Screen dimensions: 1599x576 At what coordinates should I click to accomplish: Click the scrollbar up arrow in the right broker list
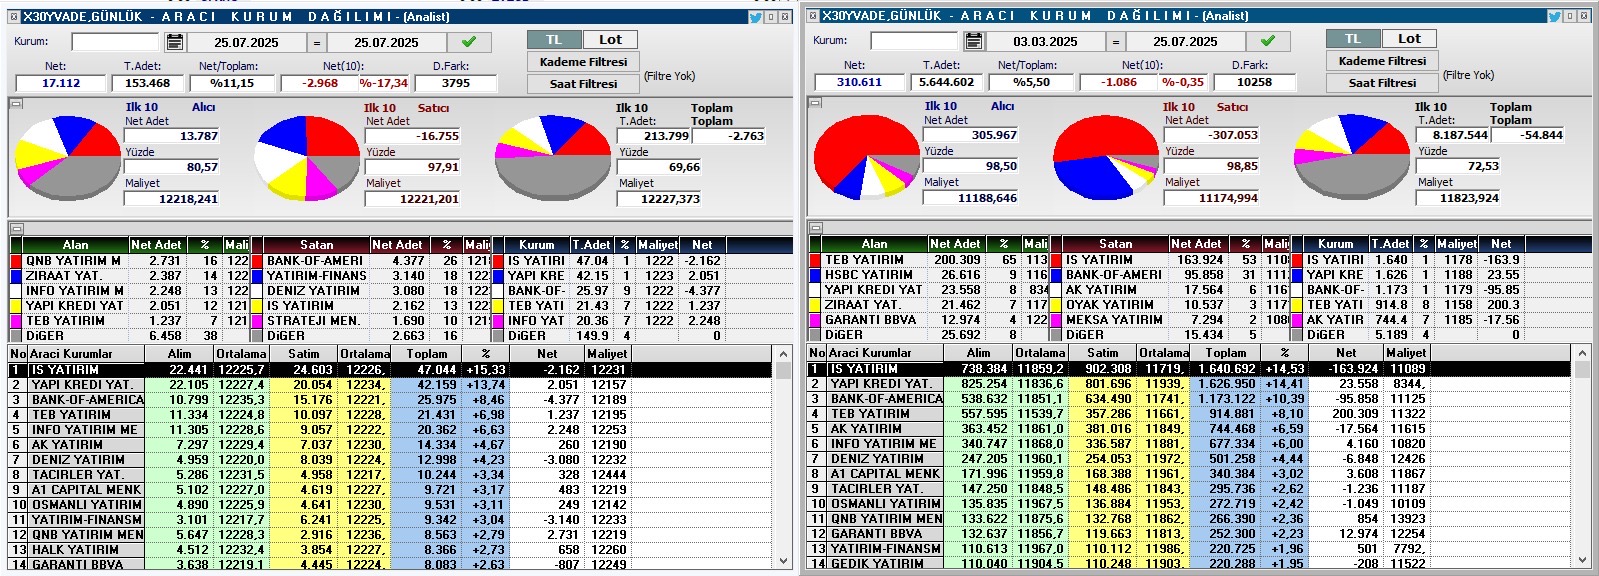click(1583, 353)
